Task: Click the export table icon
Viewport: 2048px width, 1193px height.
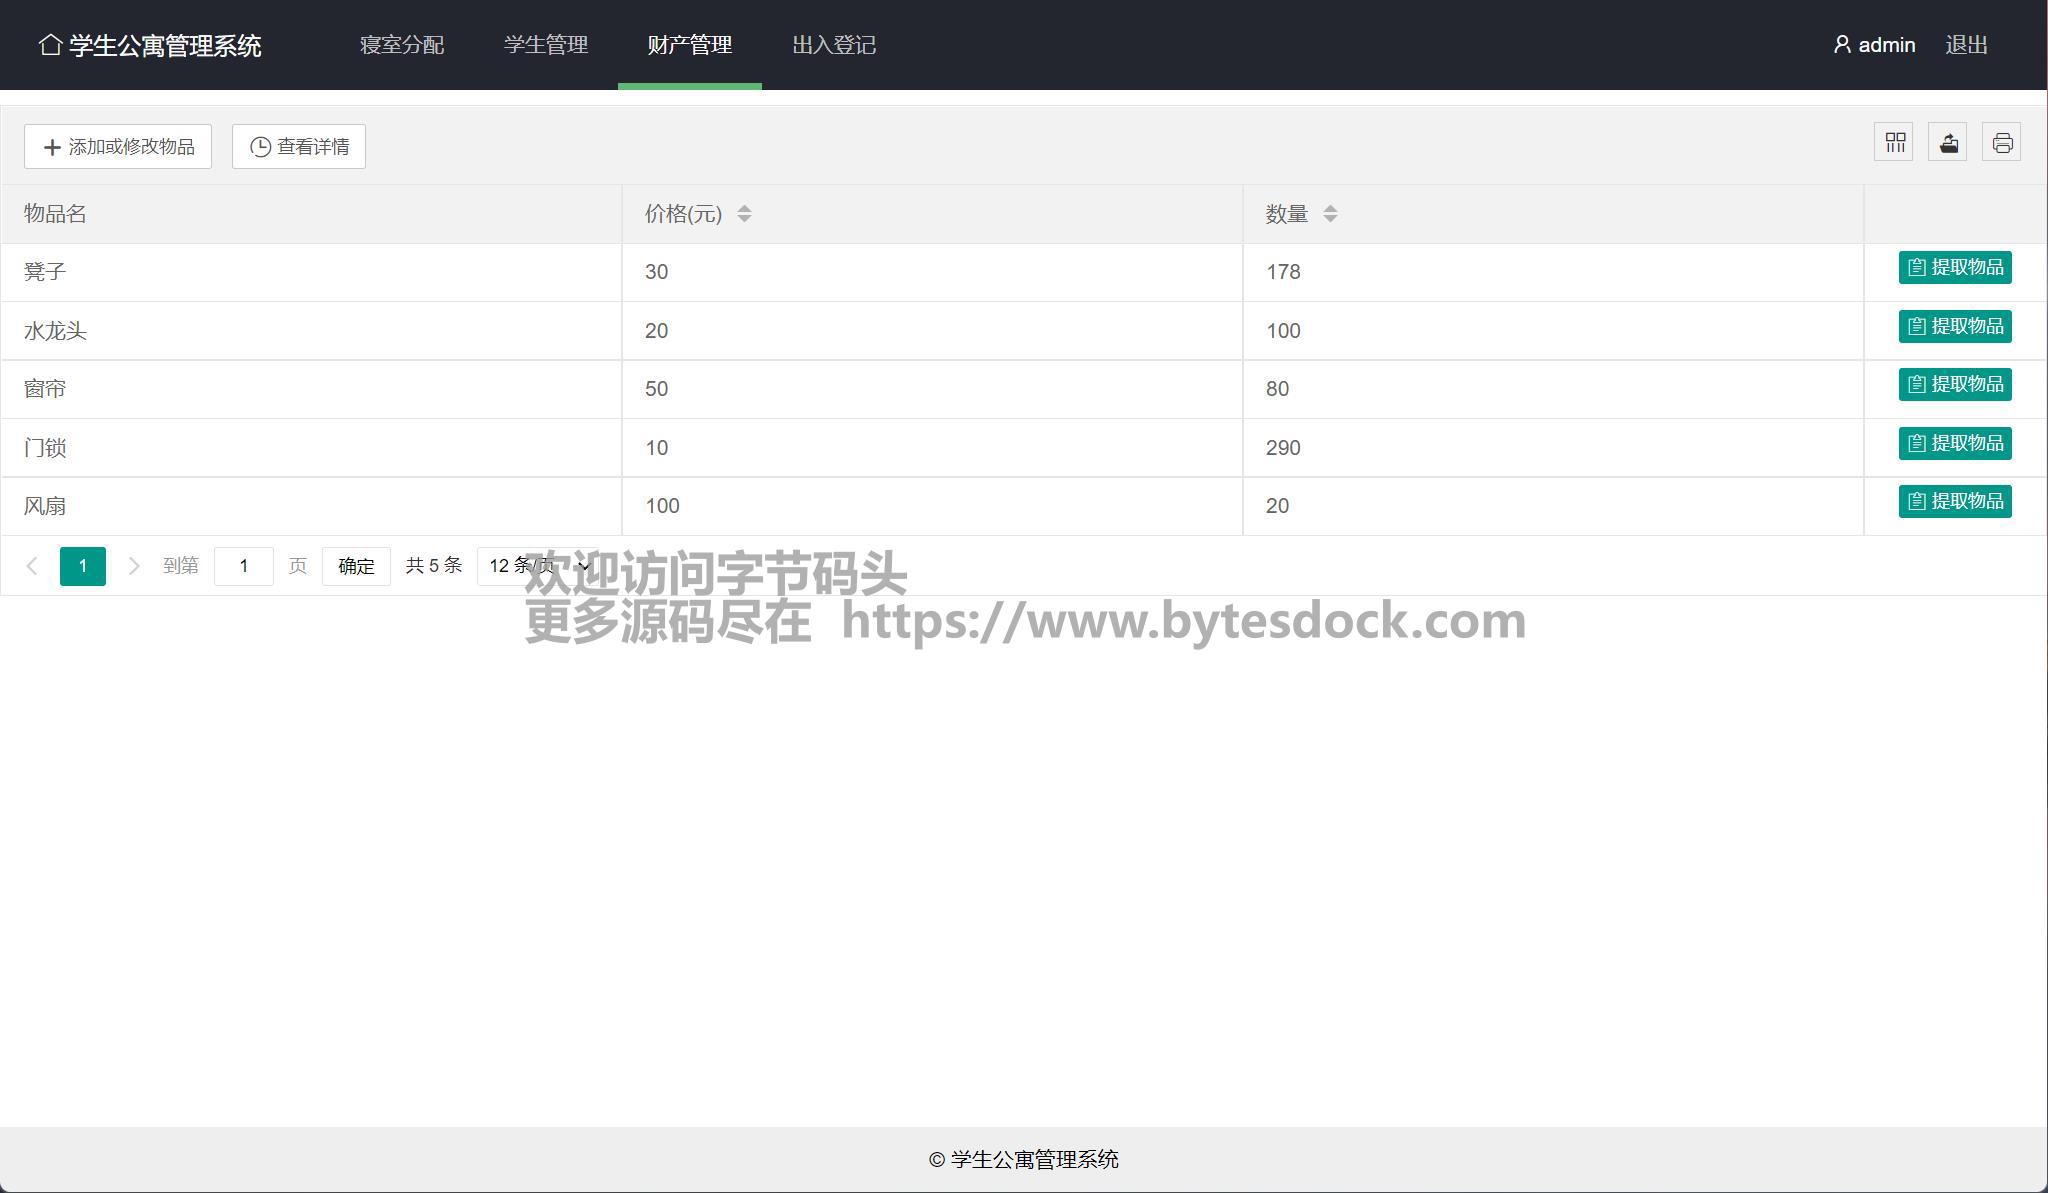Action: click(1948, 143)
